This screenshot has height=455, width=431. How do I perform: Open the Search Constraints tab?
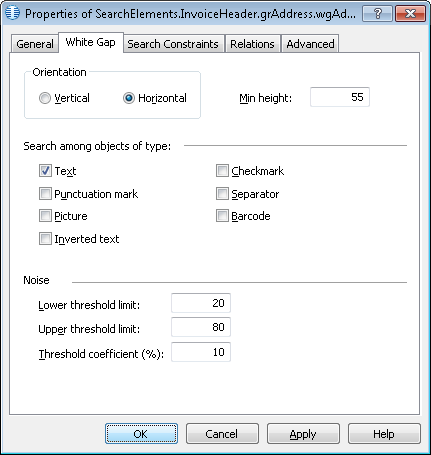tap(173, 44)
